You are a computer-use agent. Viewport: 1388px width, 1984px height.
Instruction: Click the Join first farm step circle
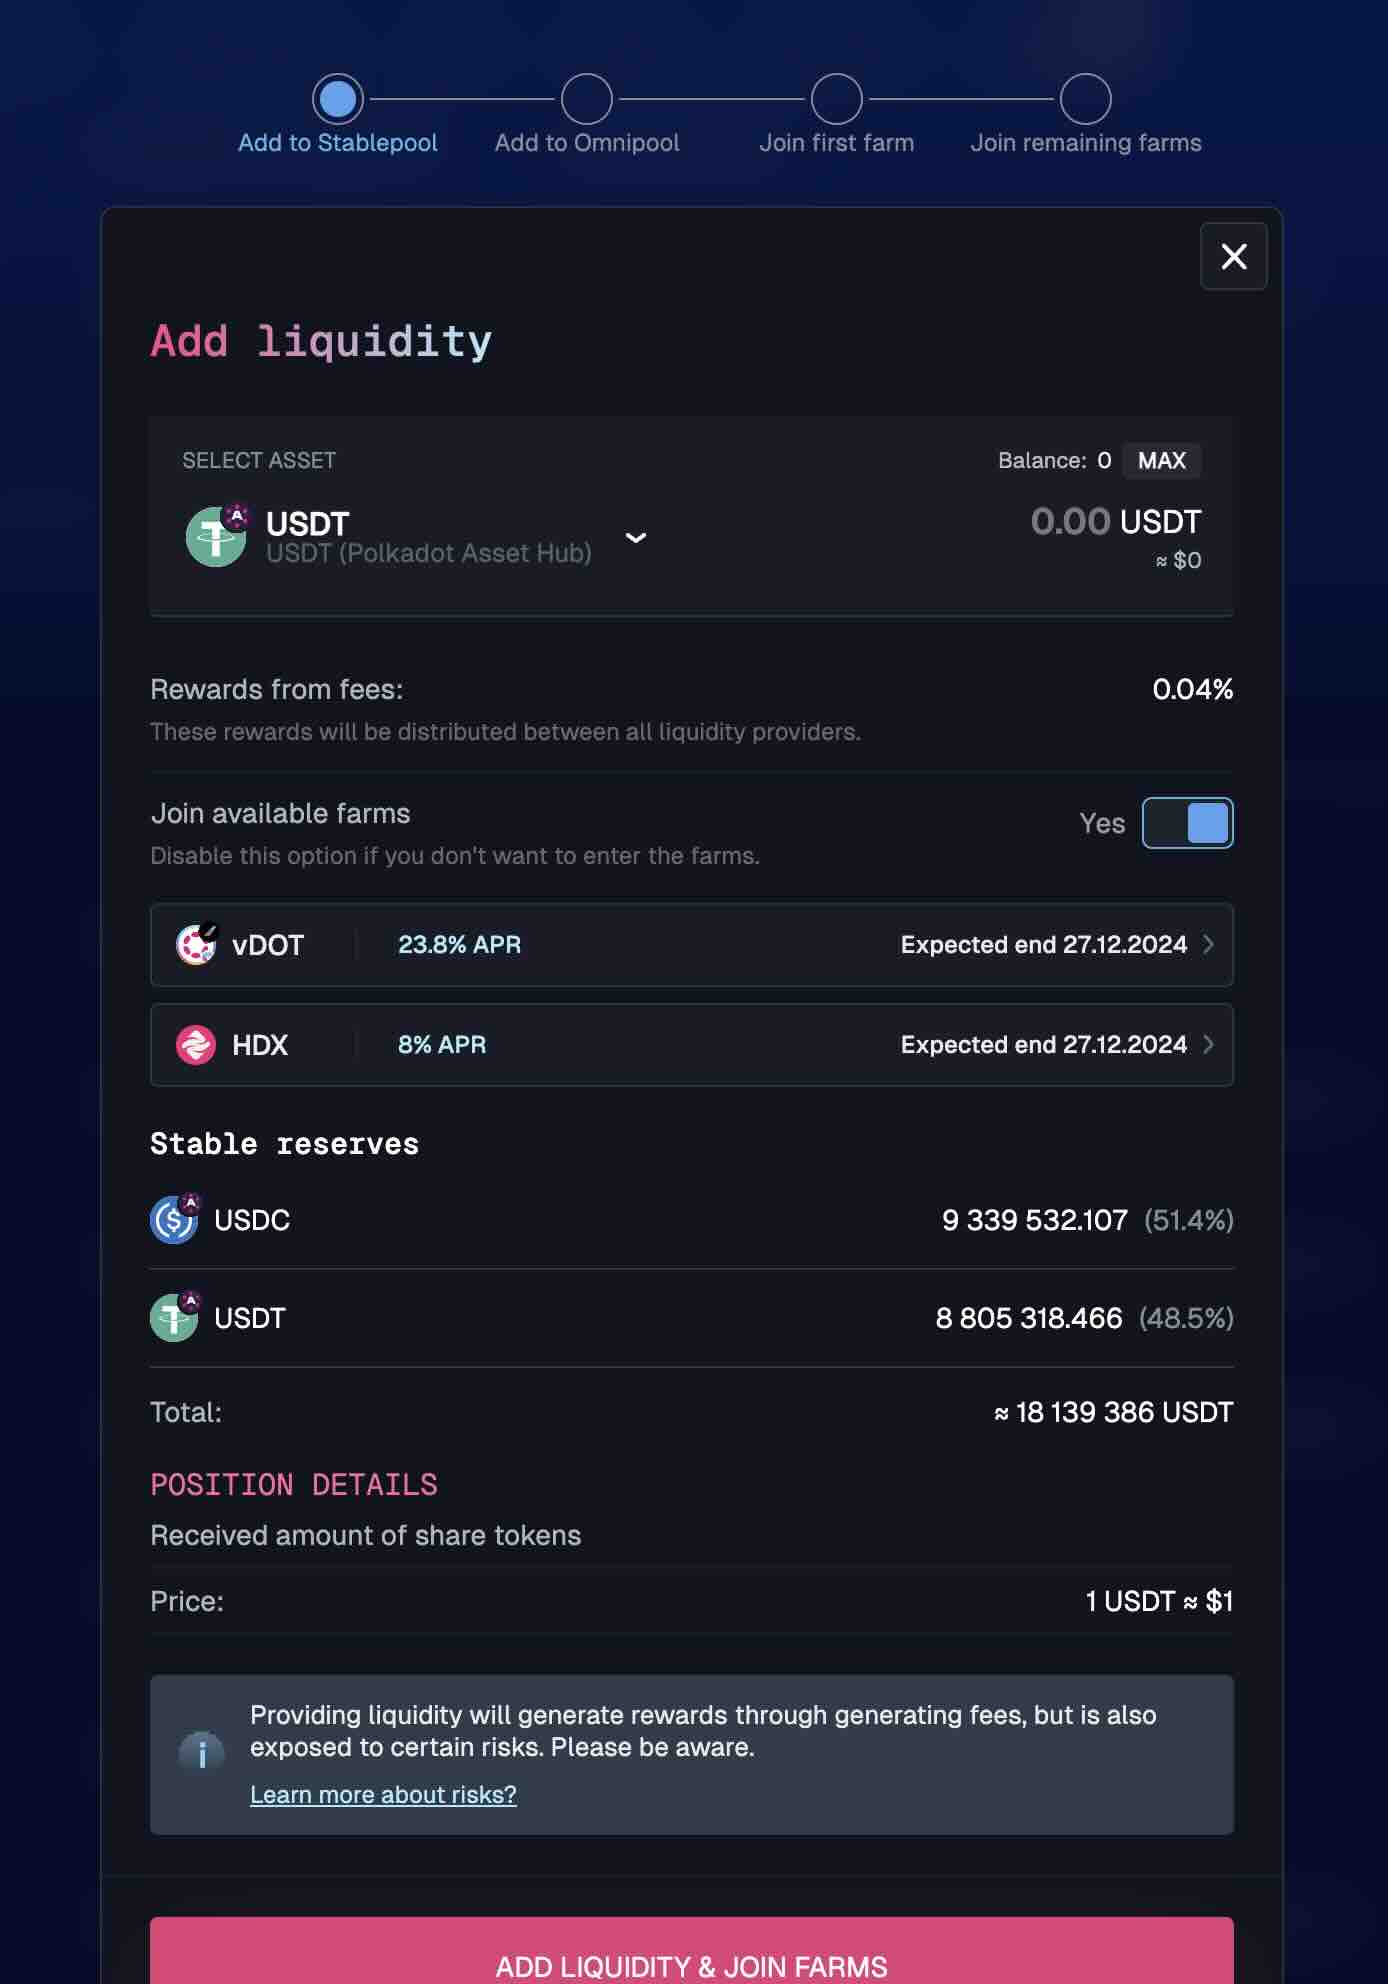click(x=836, y=99)
